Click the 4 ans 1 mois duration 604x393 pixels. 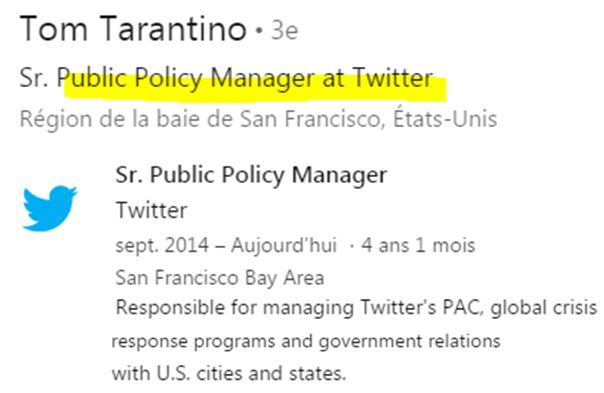pyautogui.click(x=418, y=245)
